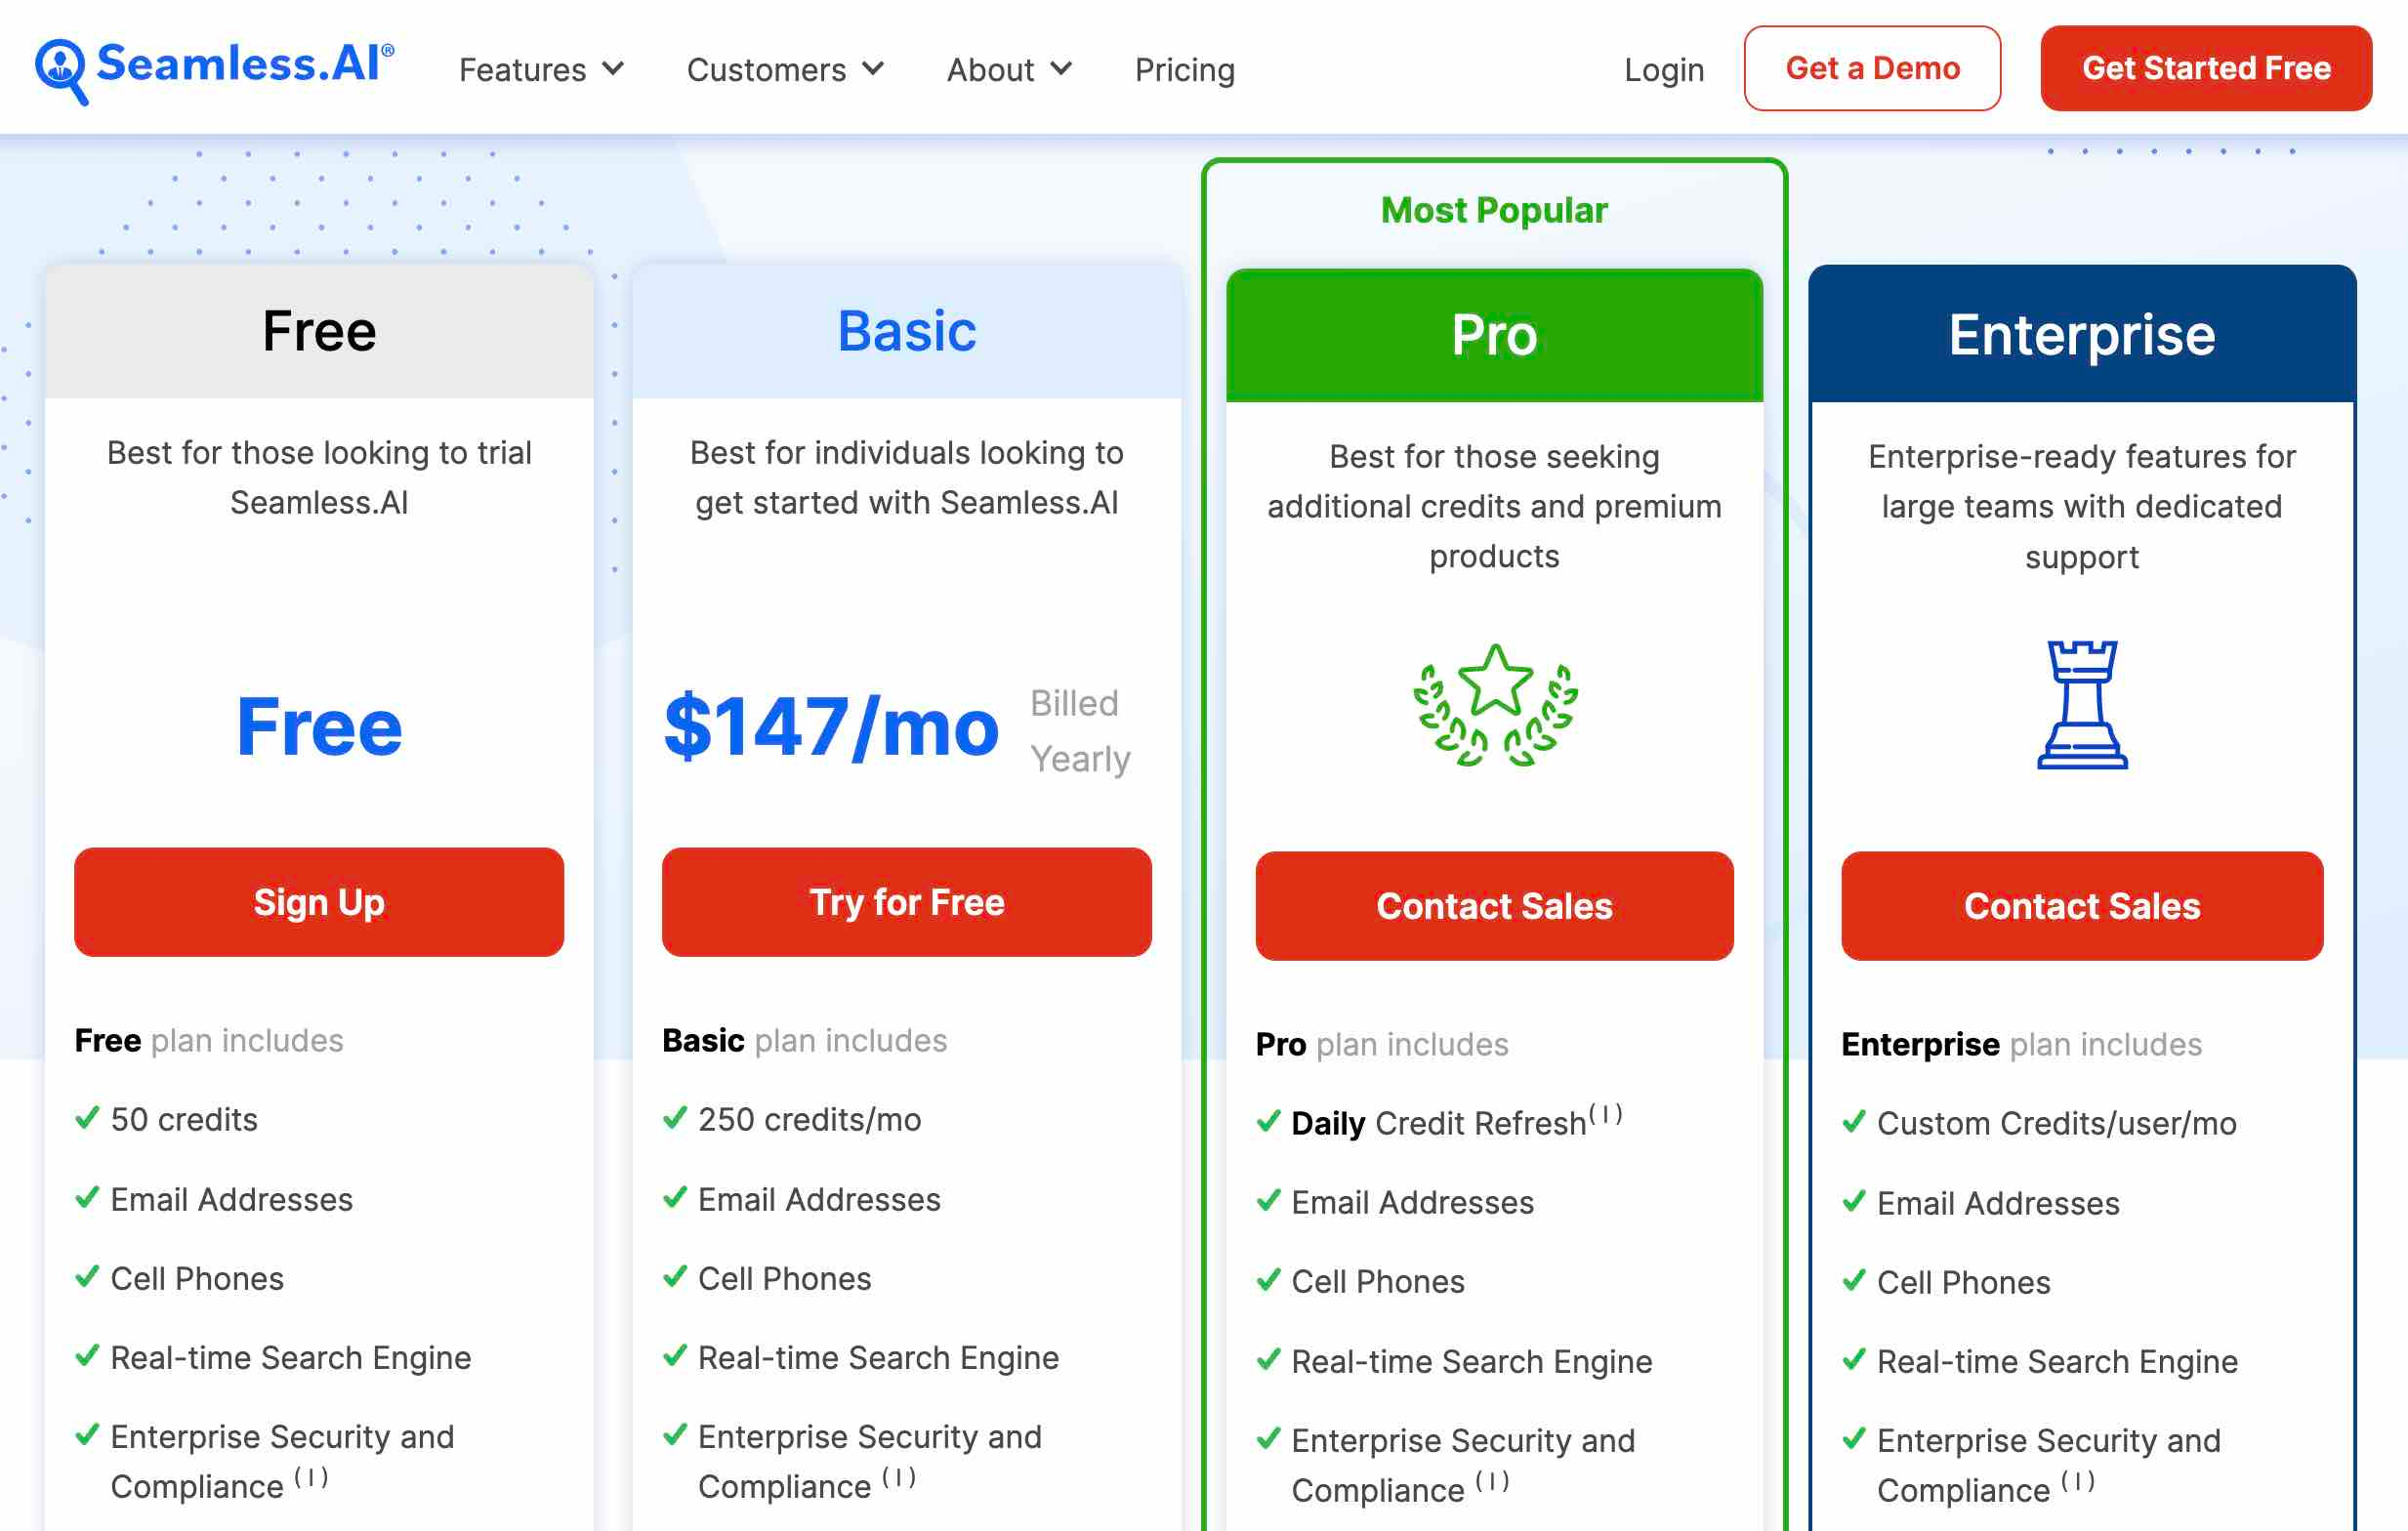Click Free plan Enterprise Security checkmark
Image resolution: width=2408 pixels, height=1531 pixels.
(87, 1435)
